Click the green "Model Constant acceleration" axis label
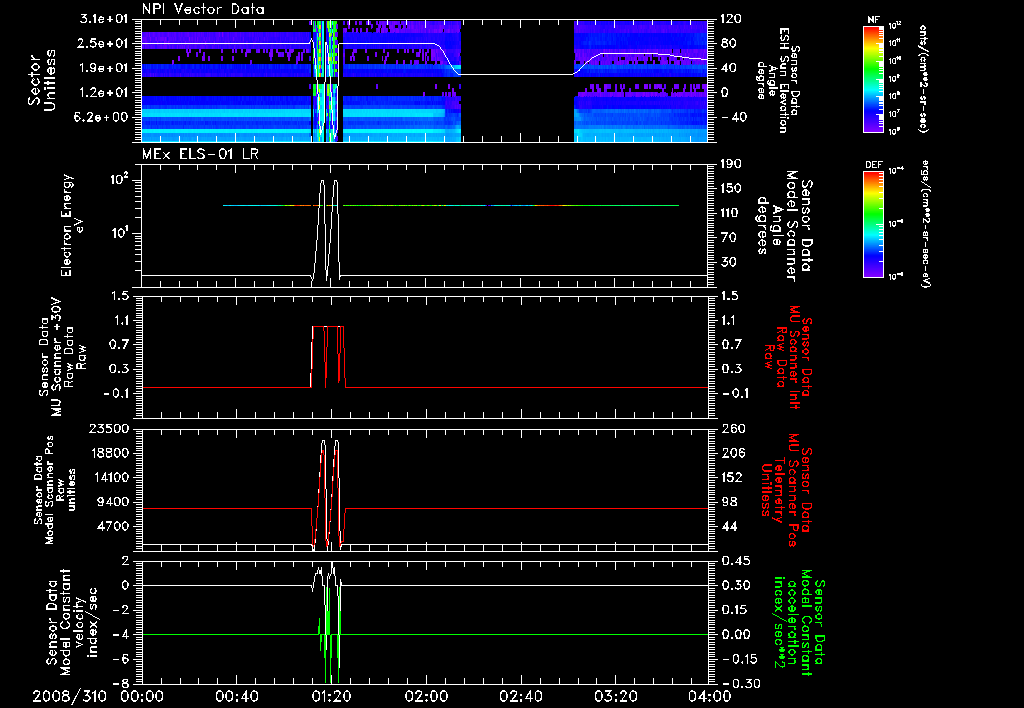The width and height of the screenshot is (1024, 708). pyautogui.click(x=799, y=623)
